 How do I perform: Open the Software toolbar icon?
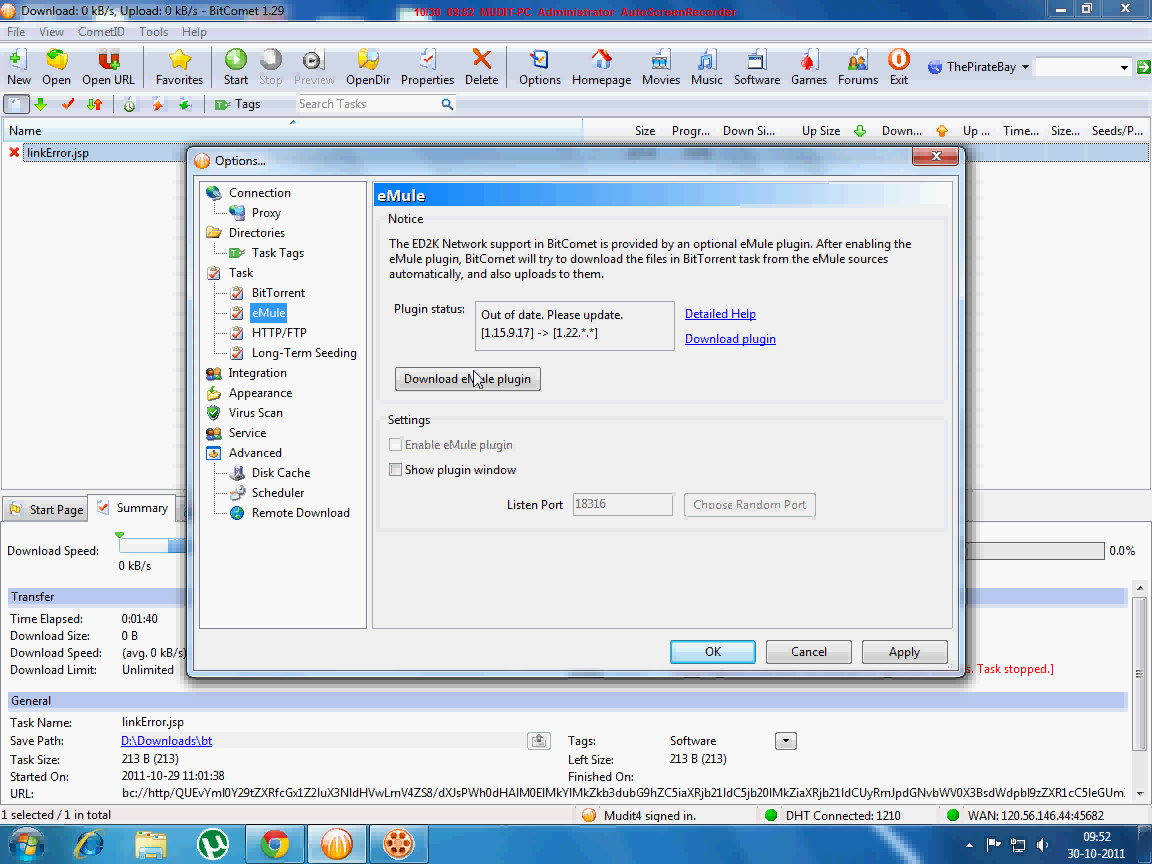click(757, 67)
